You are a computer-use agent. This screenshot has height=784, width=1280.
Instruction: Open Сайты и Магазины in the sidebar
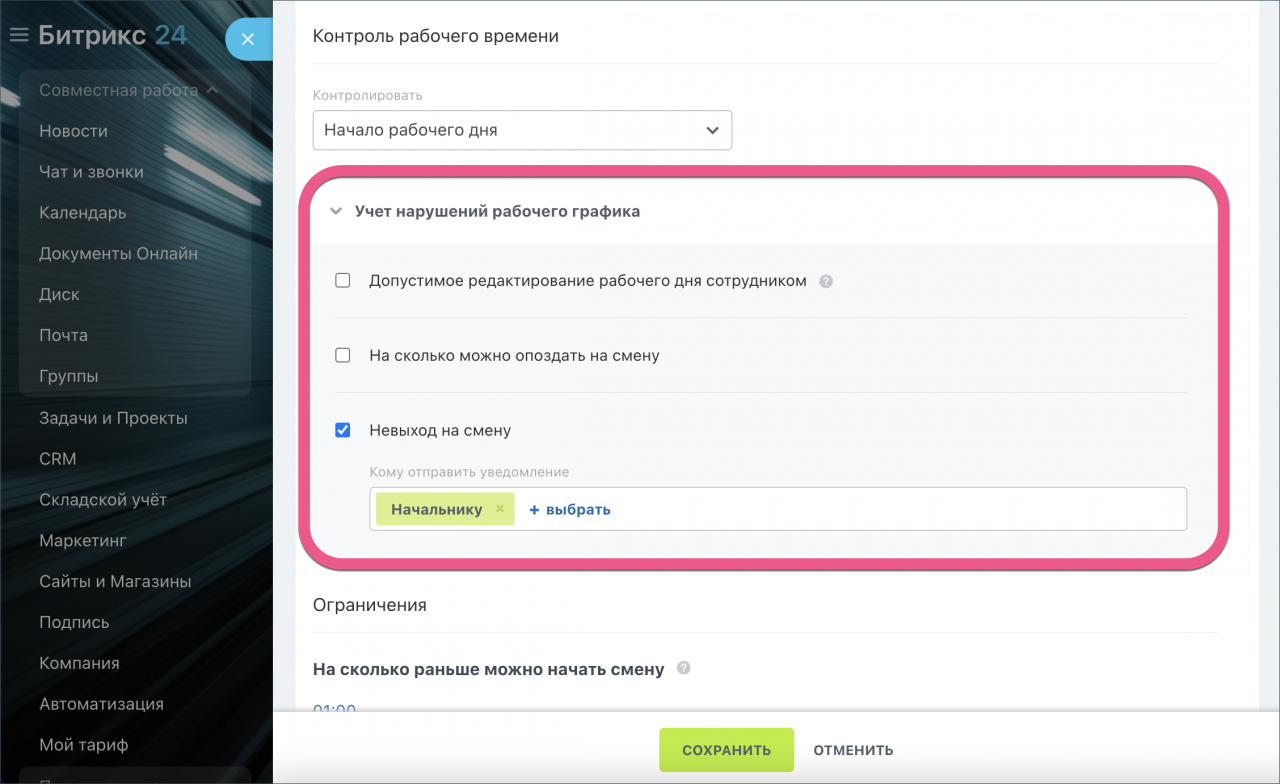[115, 581]
